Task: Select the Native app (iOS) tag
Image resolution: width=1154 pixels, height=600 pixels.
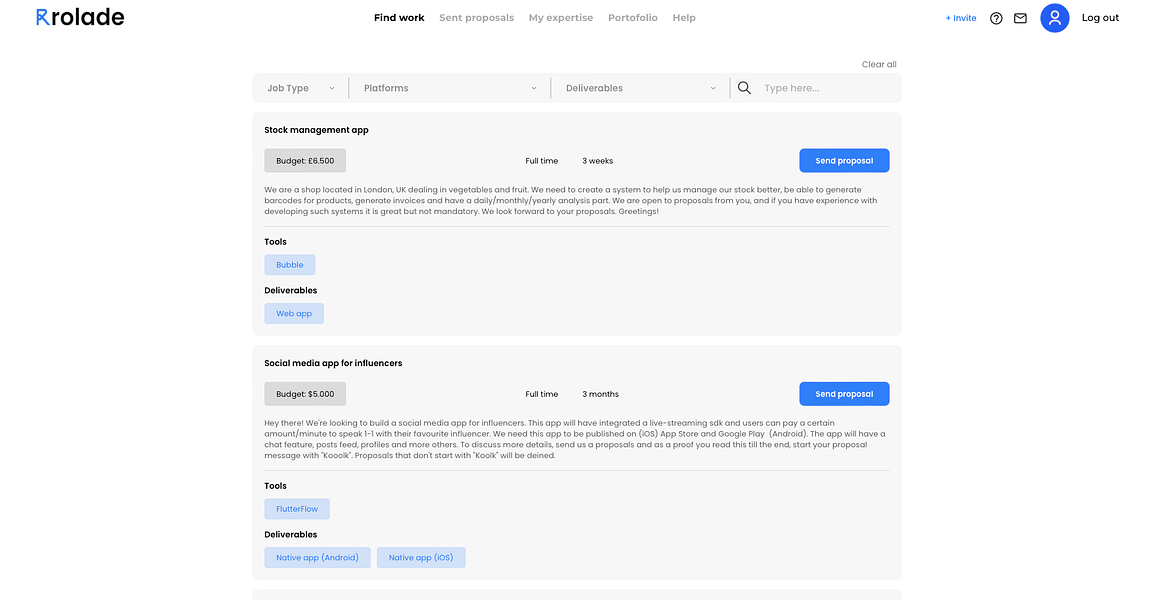Action: (x=421, y=557)
